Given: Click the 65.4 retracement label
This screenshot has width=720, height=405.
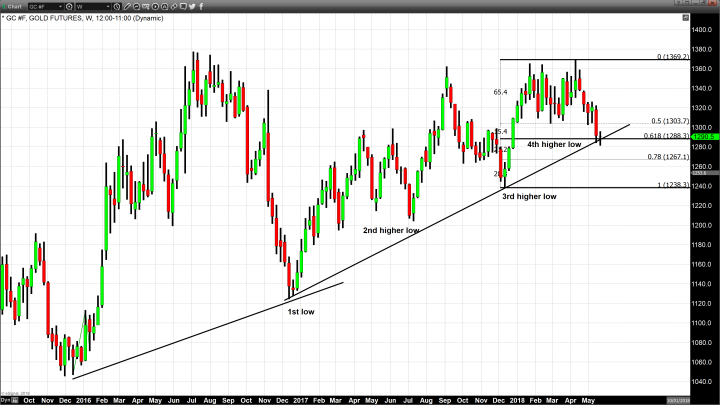Looking at the screenshot, I should 501,92.
